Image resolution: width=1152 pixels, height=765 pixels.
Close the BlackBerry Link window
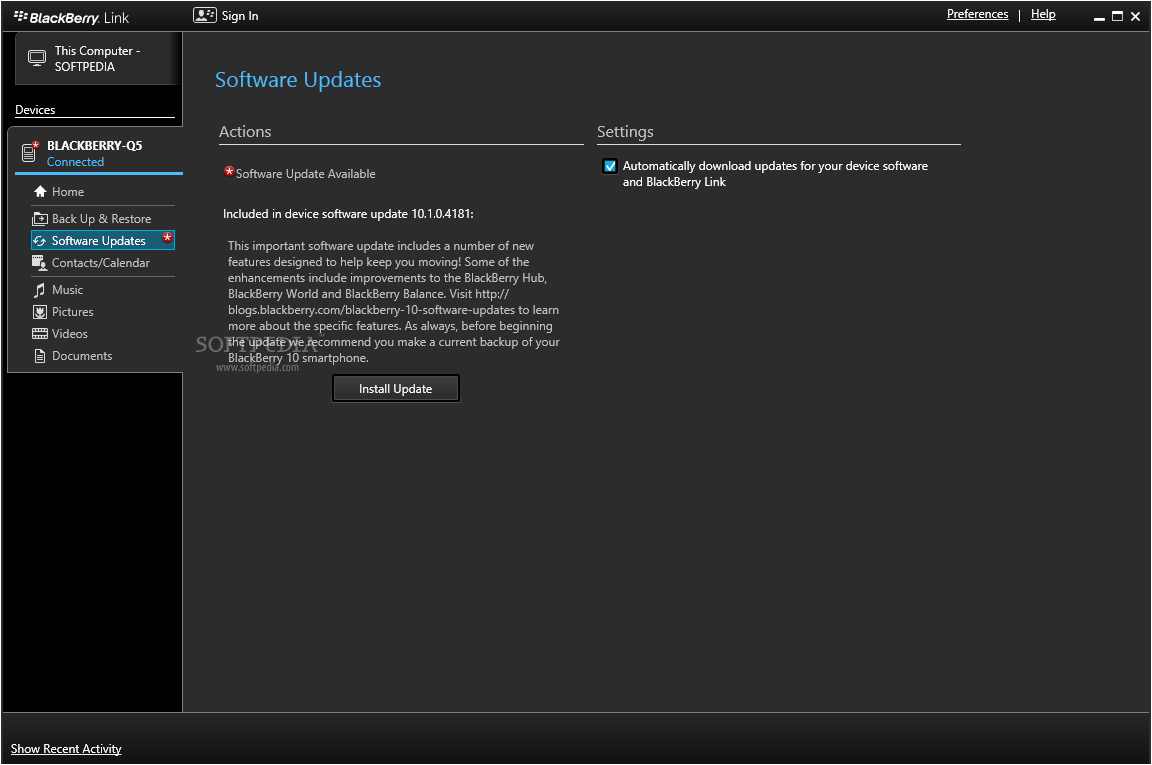click(1136, 16)
